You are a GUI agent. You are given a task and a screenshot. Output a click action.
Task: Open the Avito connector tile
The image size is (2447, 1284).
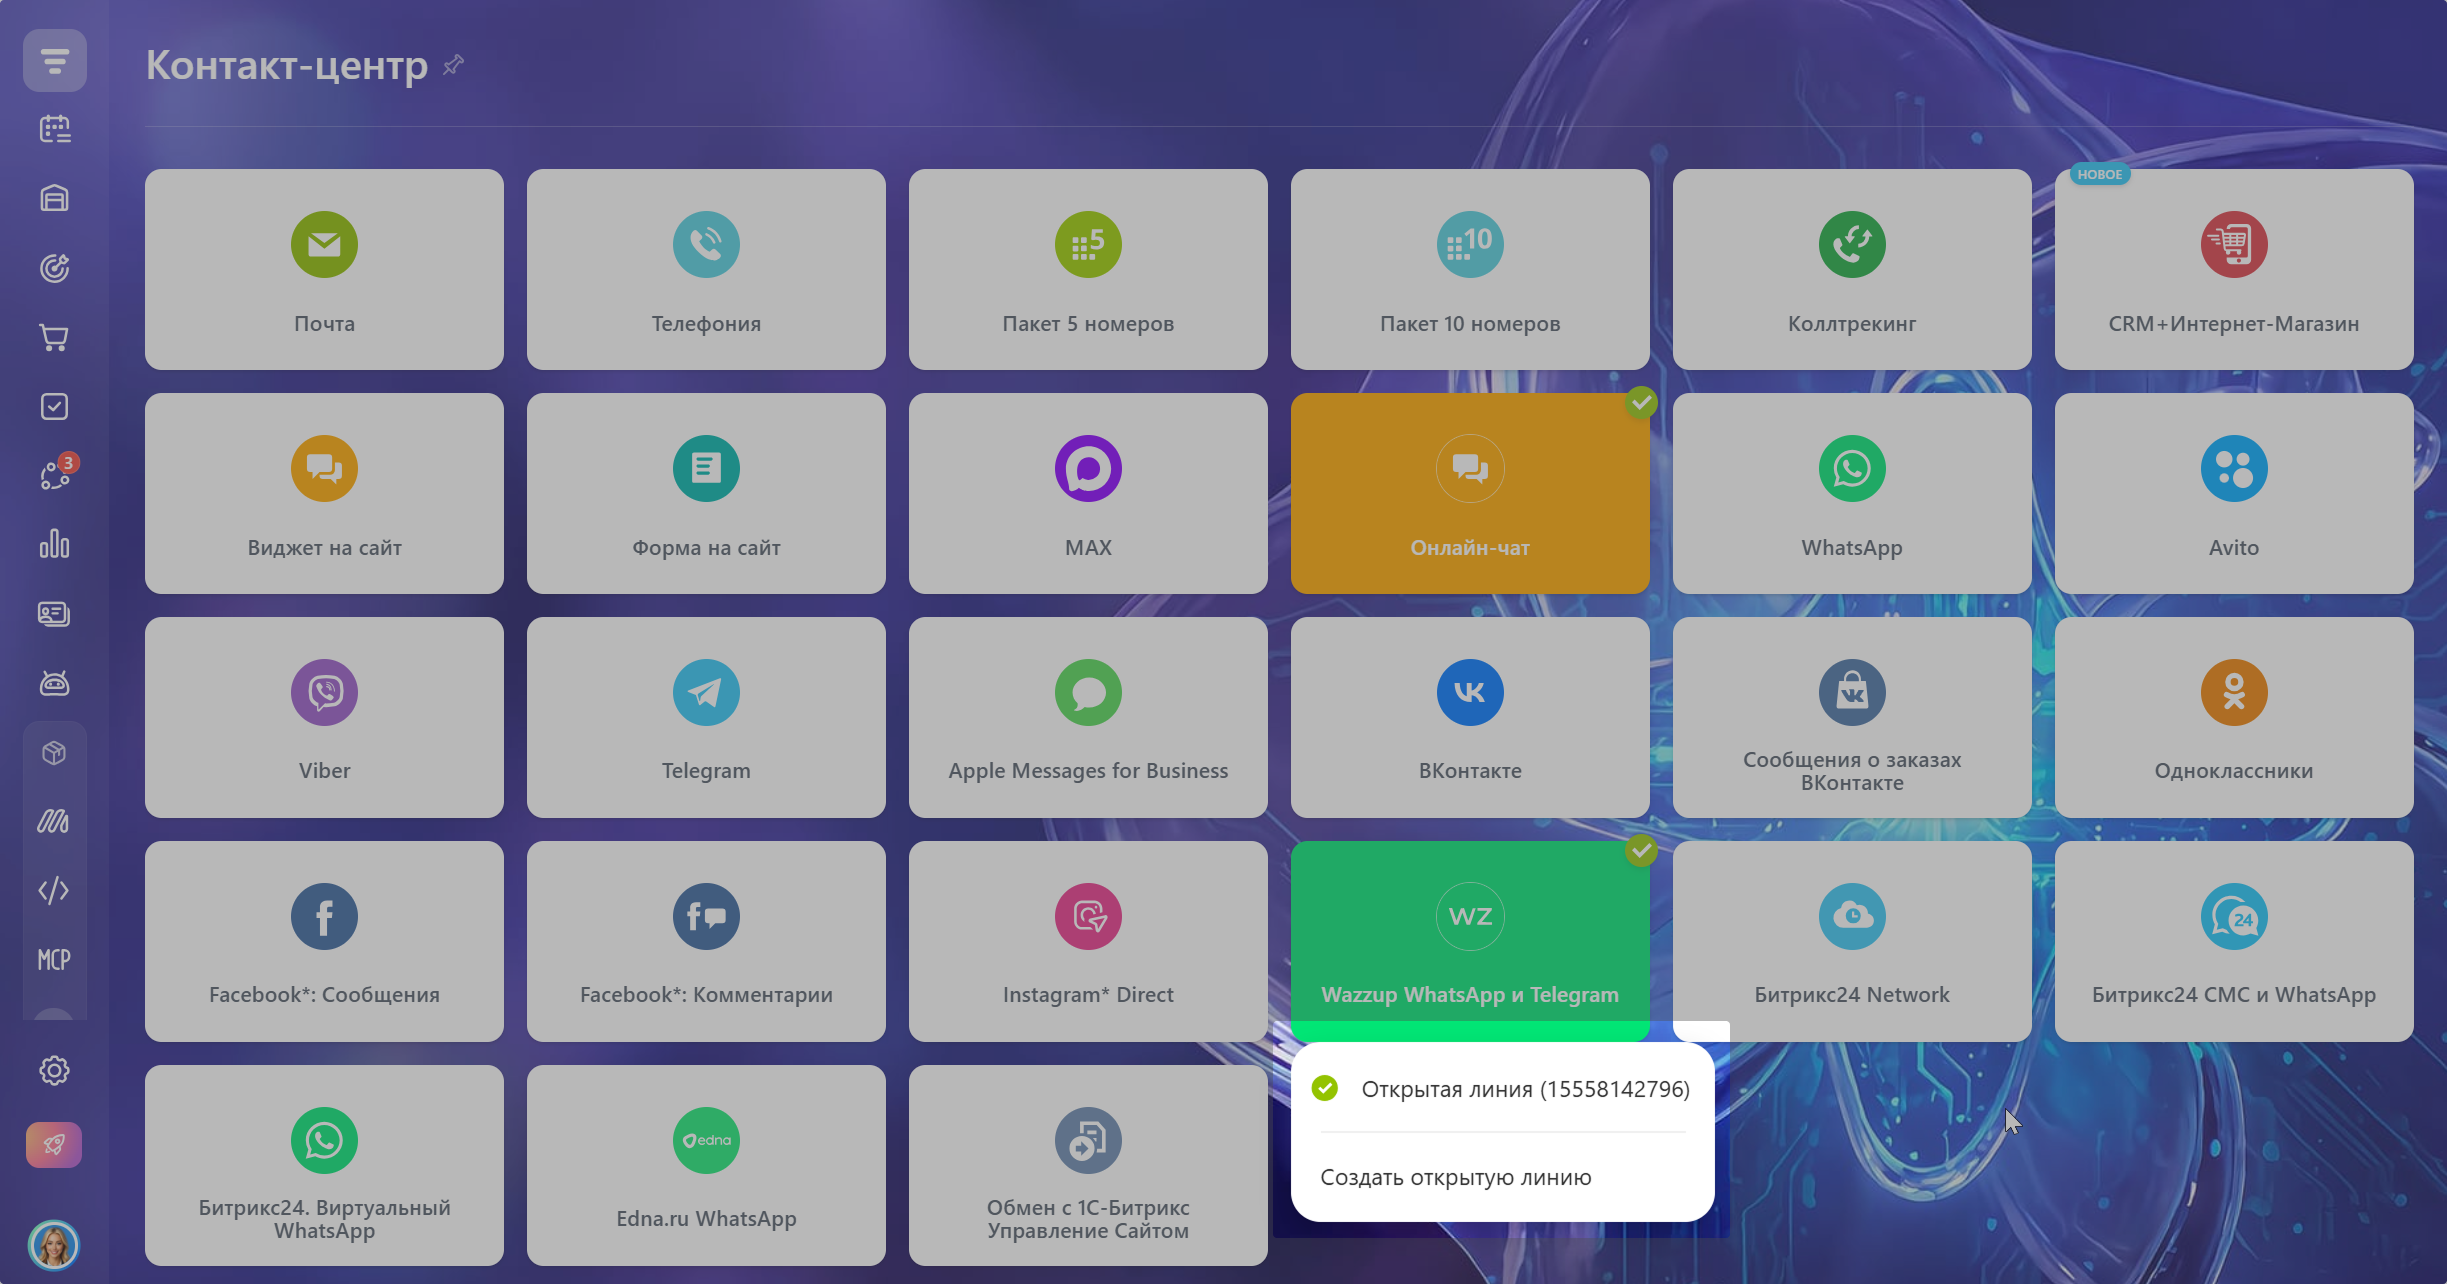tap(2234, 493)
